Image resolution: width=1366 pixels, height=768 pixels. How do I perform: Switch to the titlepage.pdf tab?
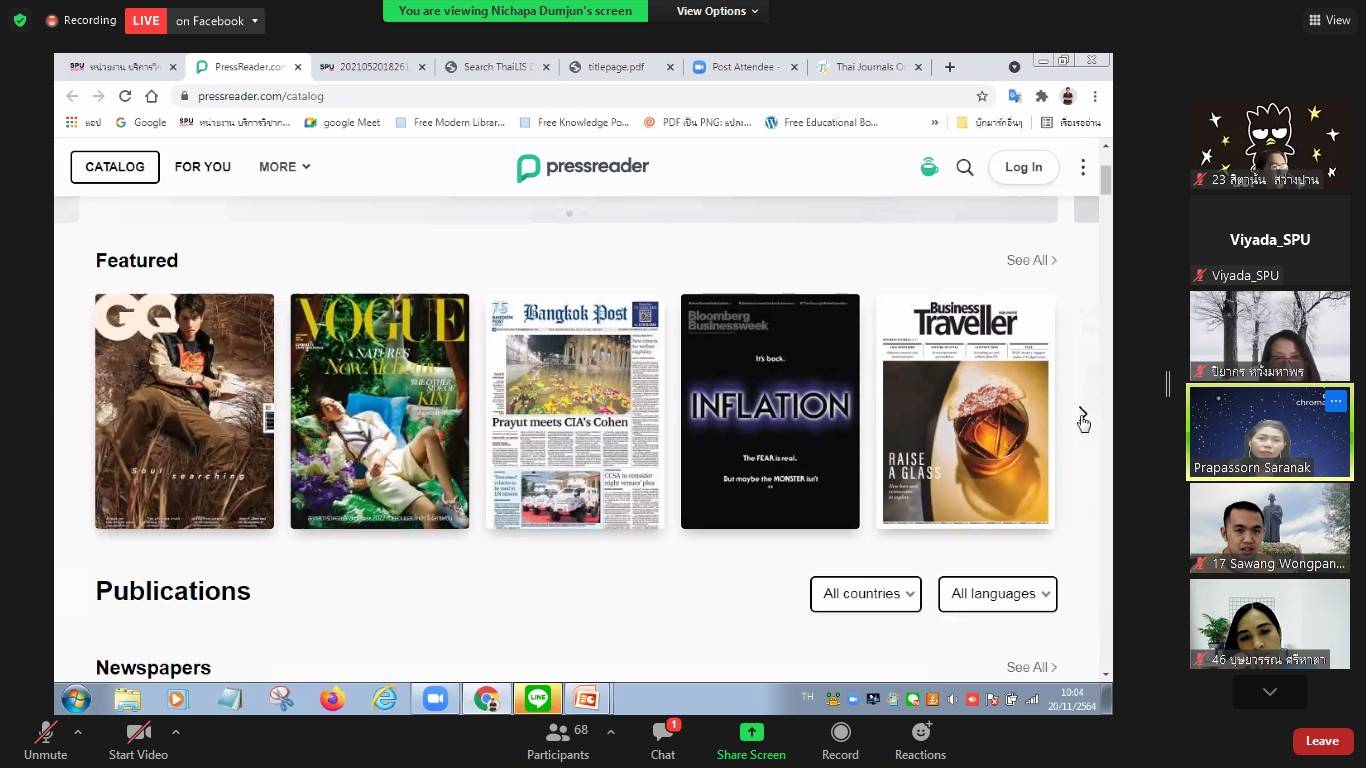pos(620,67)
